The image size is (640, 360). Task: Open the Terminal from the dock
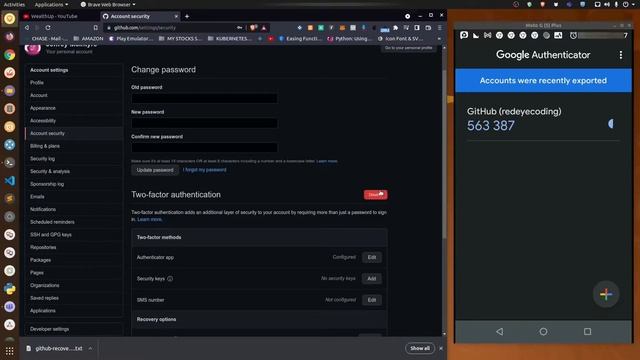9,162
